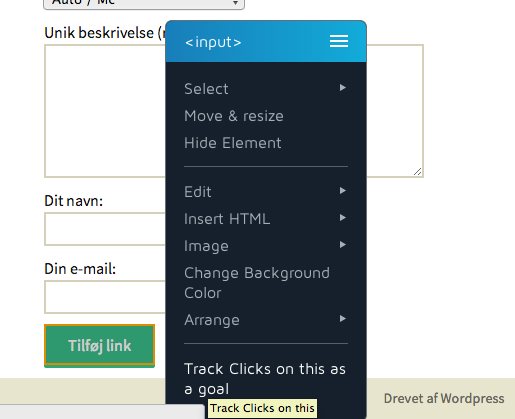Choose Hide Element in context menu
Image resolution: width=515 pixels, height=419 pixels.
click(233, 143)
